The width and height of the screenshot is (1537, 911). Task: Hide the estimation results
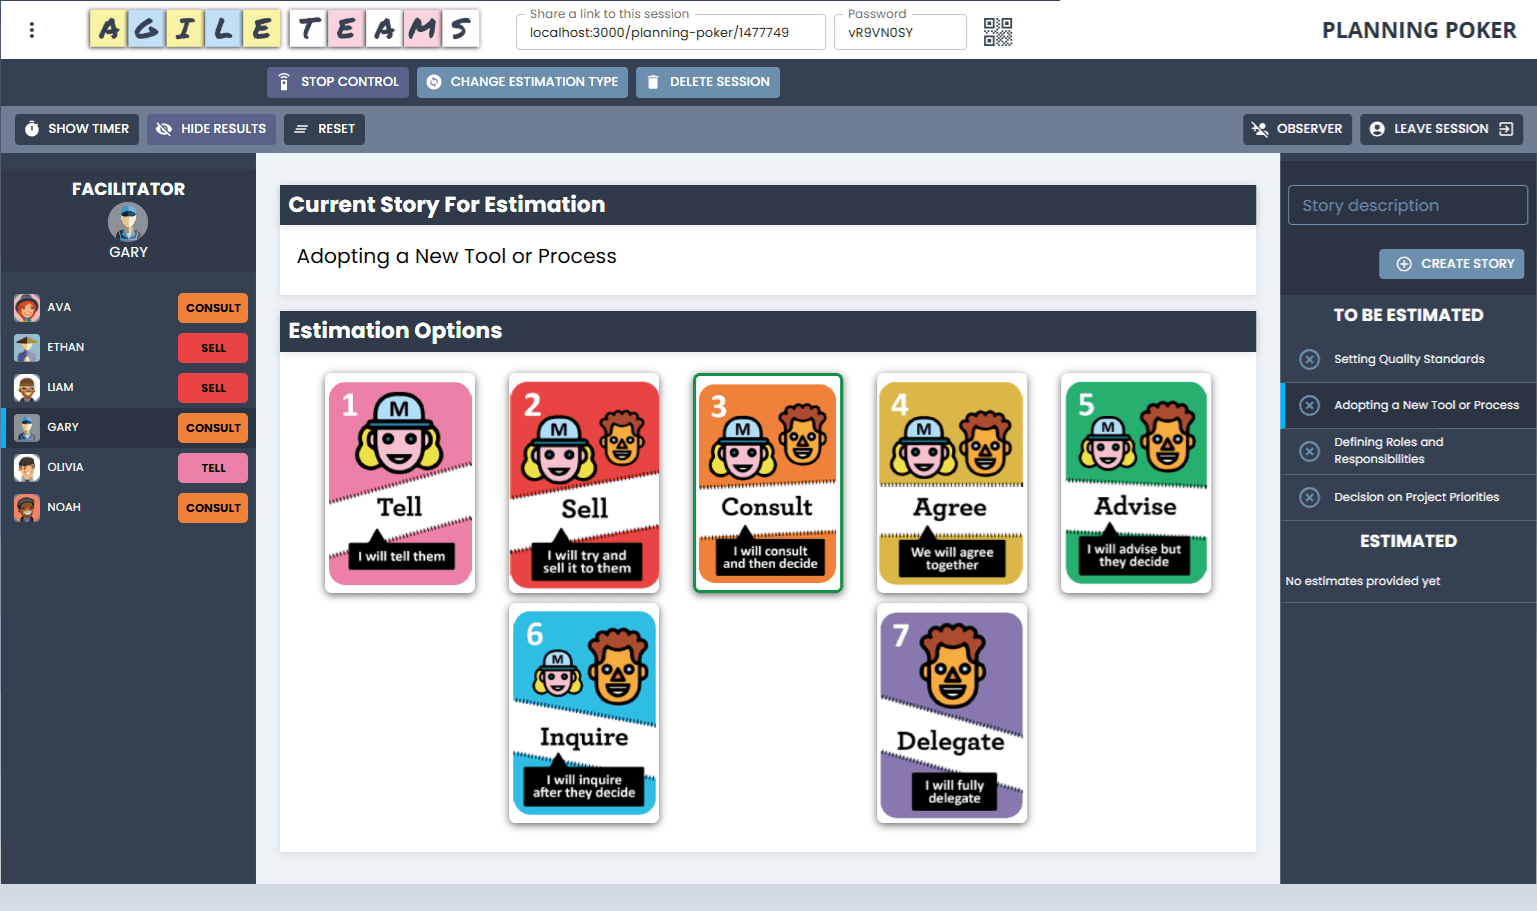click(211, 129)
